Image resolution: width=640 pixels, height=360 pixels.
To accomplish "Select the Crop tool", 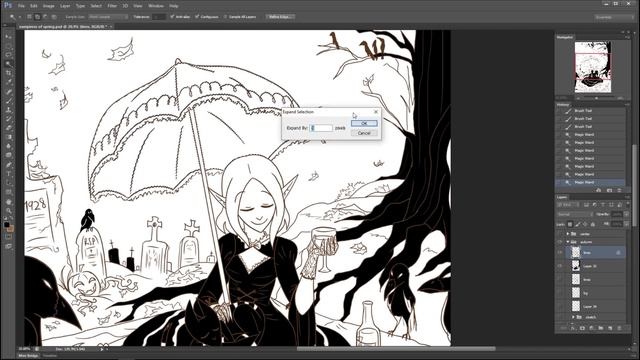I will pos(8,73).
